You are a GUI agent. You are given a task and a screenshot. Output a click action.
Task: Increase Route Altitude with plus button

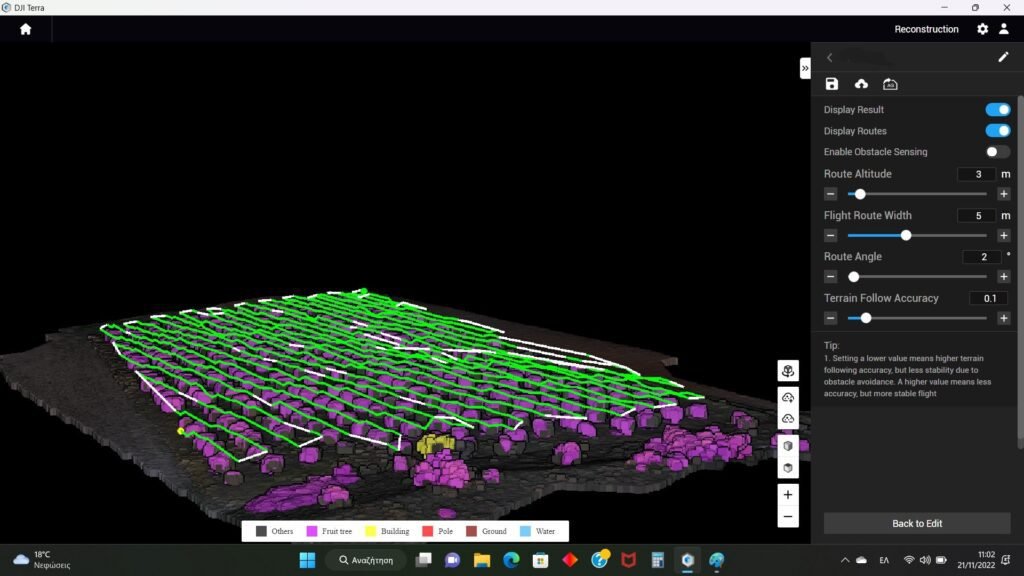point(1004,194)
